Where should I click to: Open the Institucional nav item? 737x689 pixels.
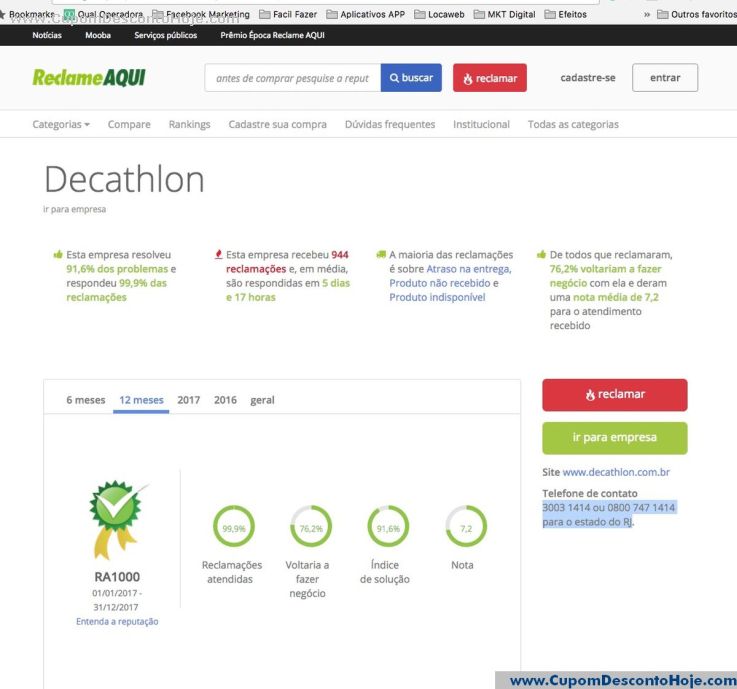[x=481, y=125]
